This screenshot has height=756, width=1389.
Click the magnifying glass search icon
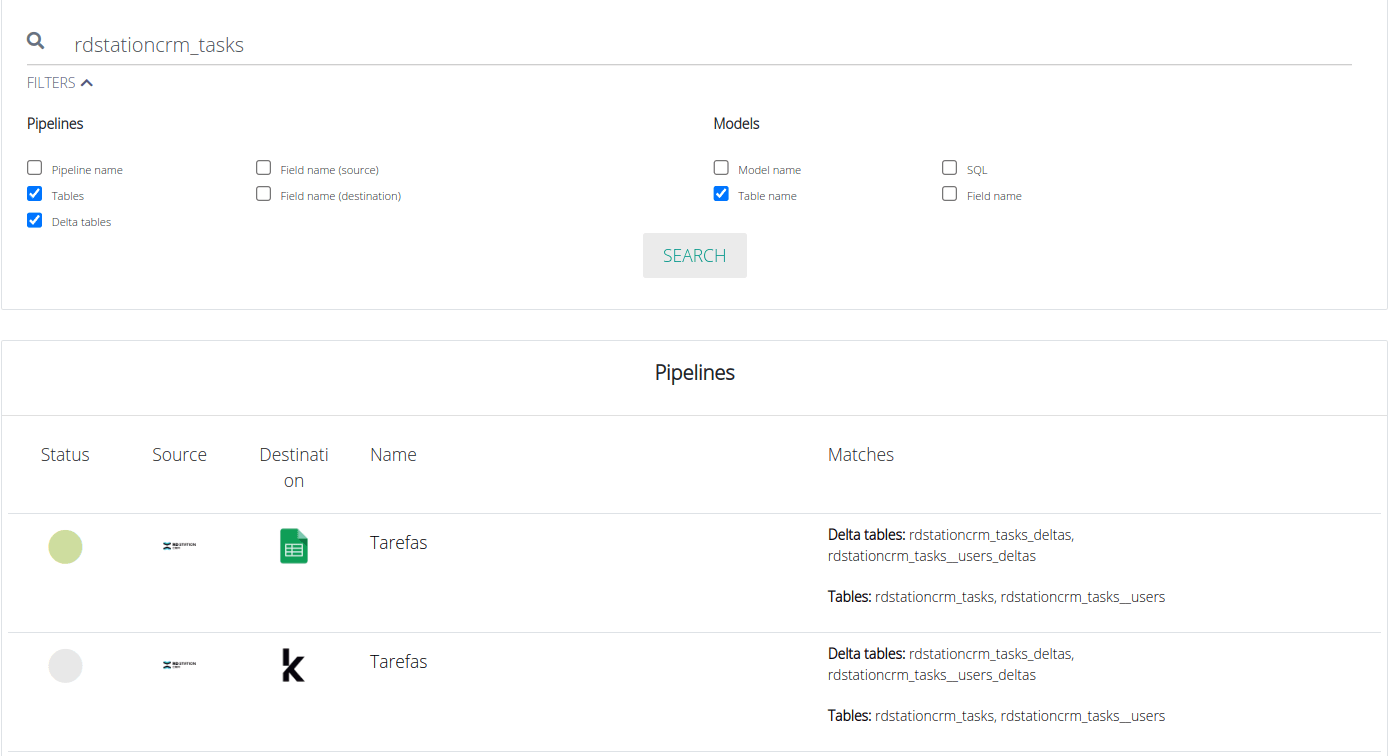(36, 41)
